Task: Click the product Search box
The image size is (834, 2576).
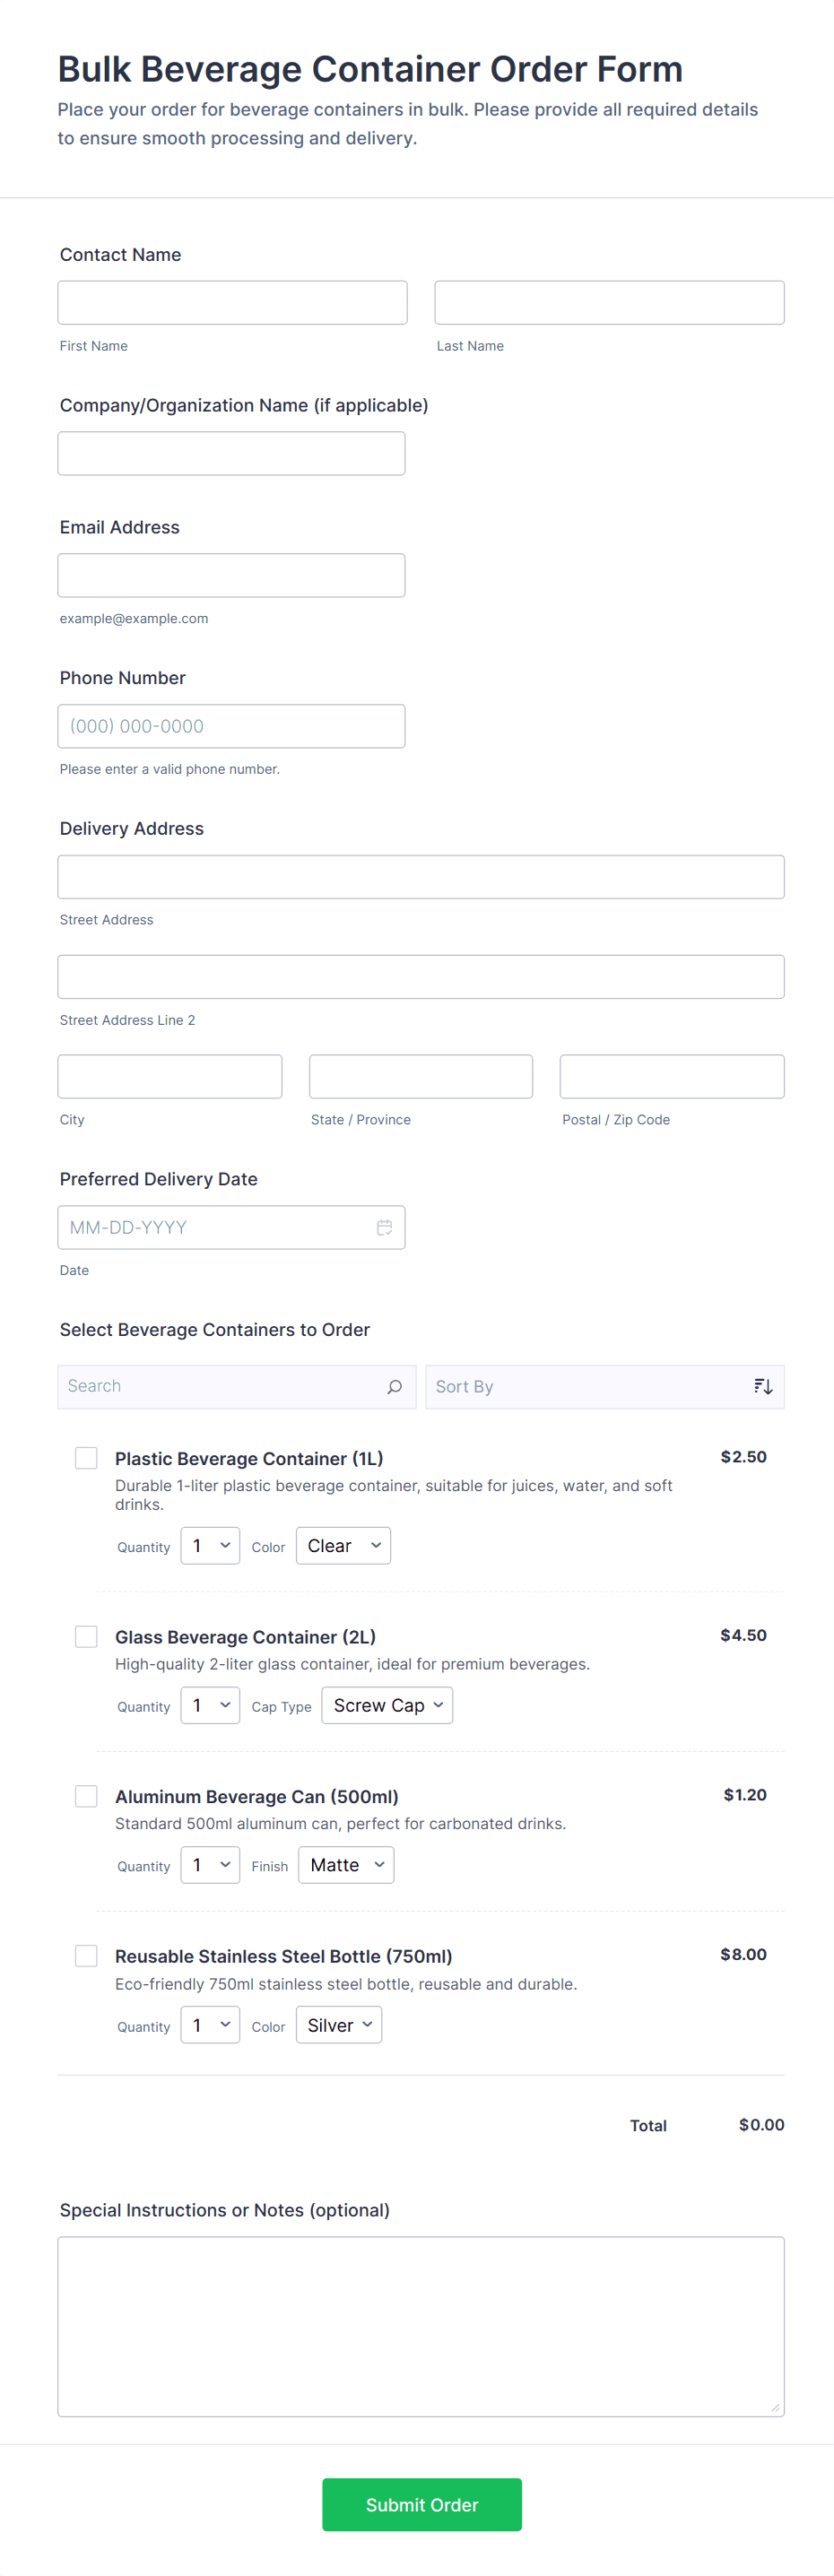Action: click(220, 1386)
